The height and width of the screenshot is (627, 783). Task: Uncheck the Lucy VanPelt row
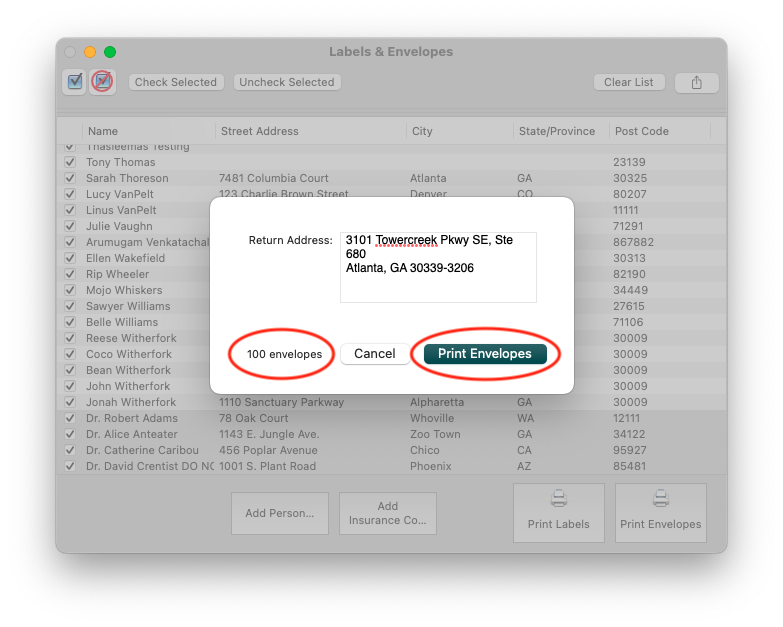pos(70,194)
